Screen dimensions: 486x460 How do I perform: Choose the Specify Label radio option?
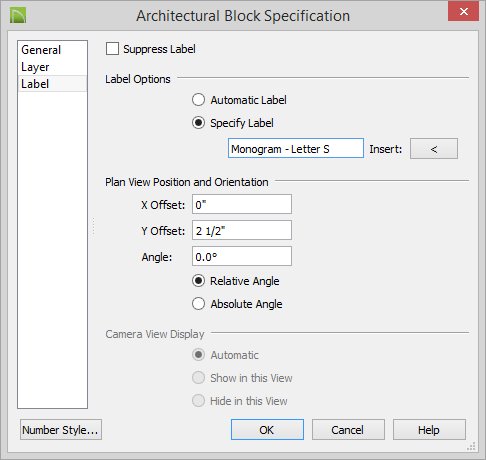pos(198,123)
